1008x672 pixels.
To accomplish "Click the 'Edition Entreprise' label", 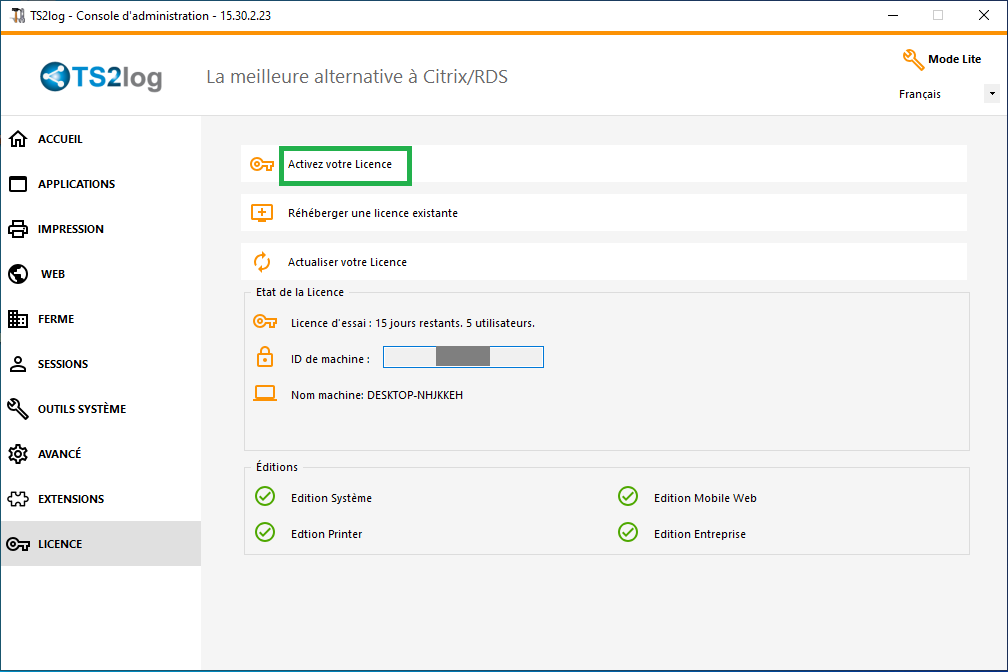I will click(x=700, y=534).
